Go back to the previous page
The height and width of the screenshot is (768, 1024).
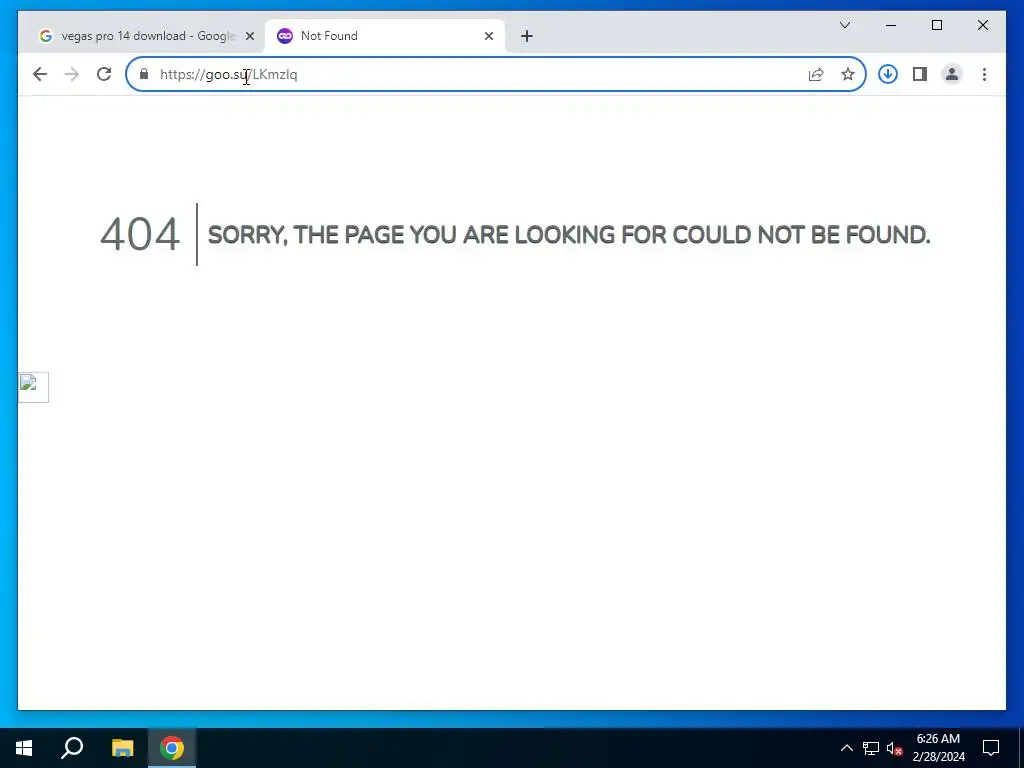coord(40,74)
